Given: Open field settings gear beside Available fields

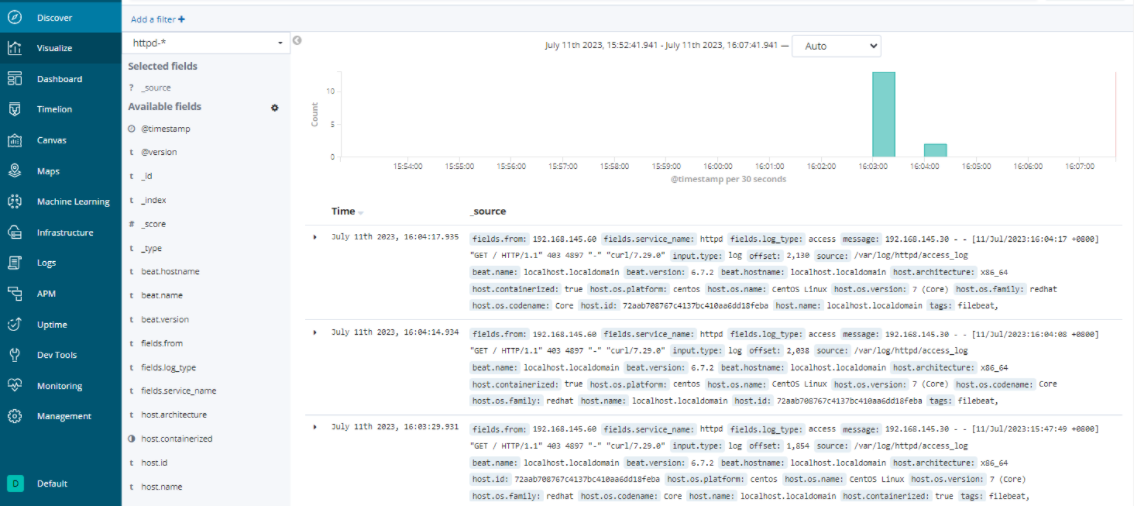Looking at the screenshot, I should click(x=275, y=107).
